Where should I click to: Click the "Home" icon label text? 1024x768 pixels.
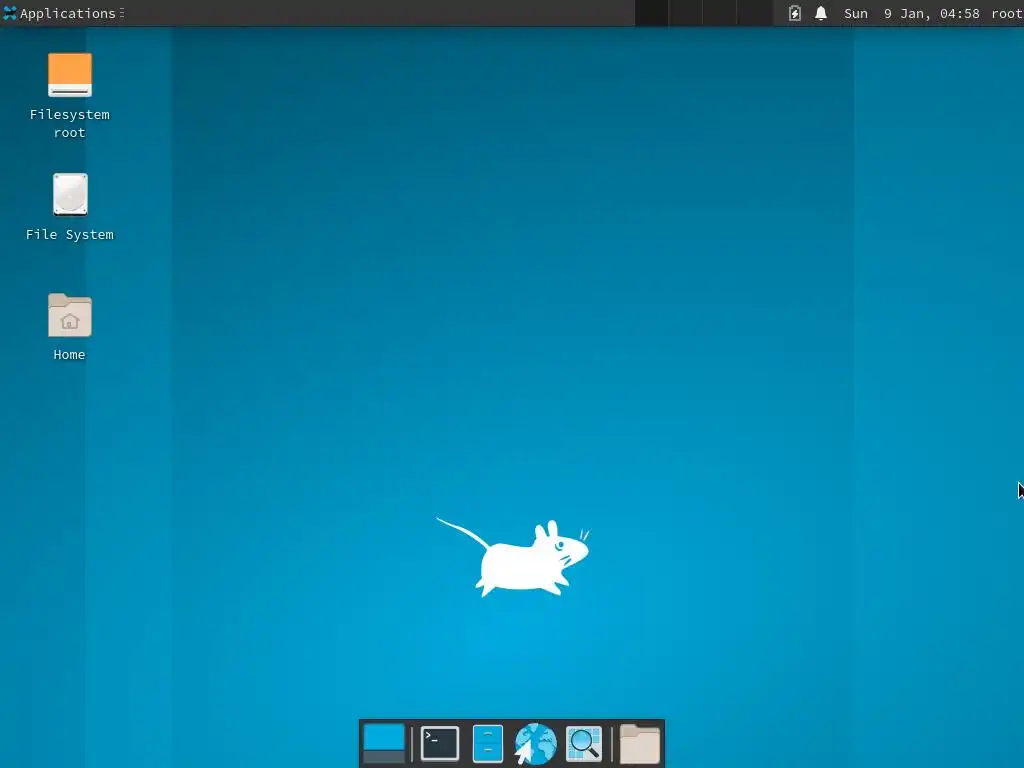(x=69, y=355)
